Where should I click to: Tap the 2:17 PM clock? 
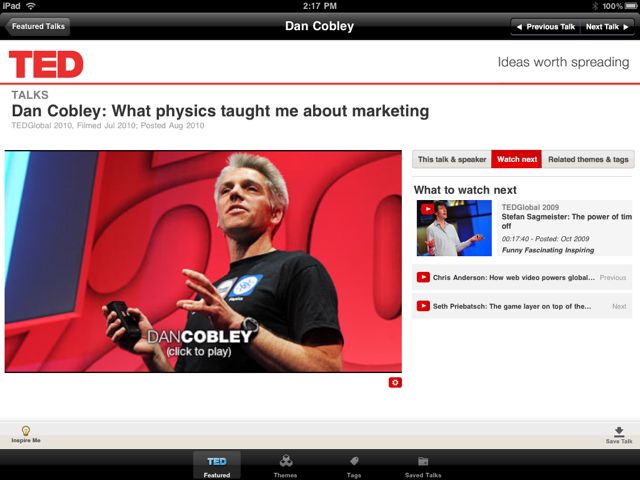320,6
